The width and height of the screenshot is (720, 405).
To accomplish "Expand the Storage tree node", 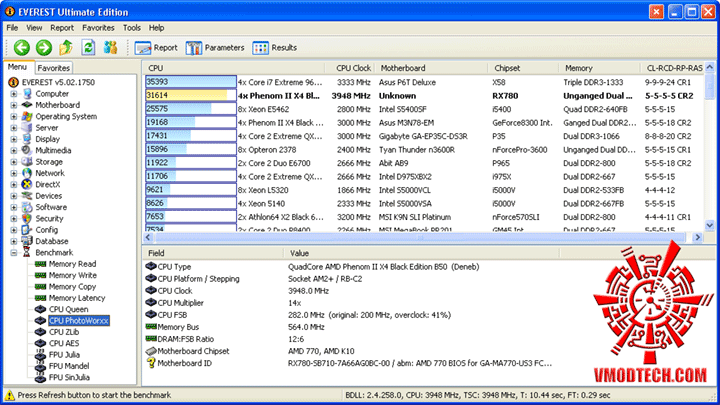I will 14,162.
